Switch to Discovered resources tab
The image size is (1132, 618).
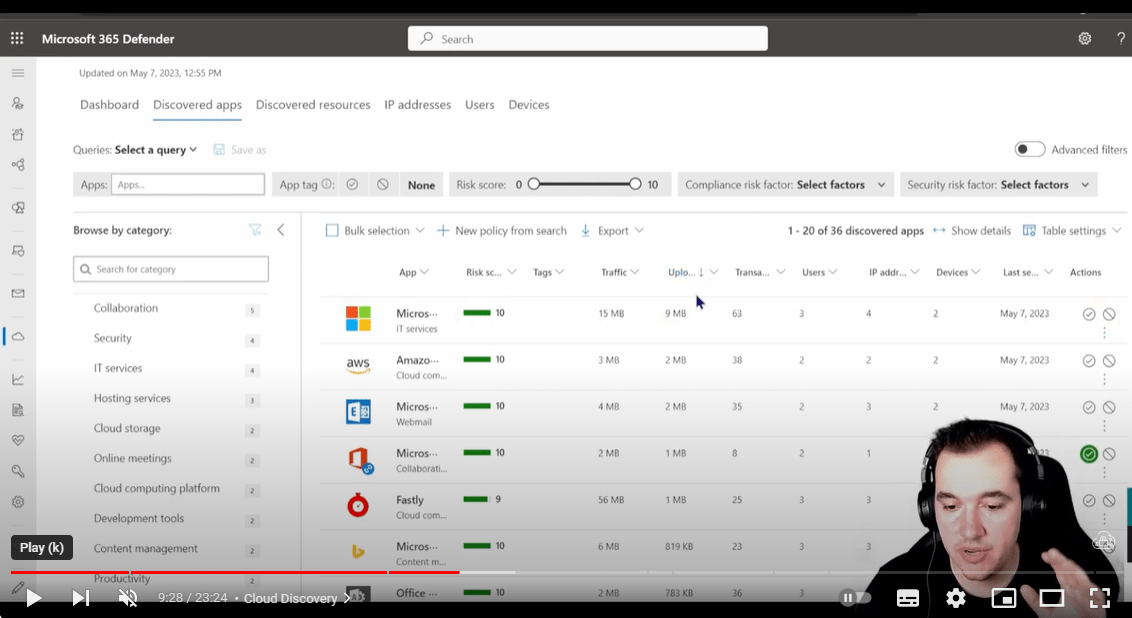pos(313,105)
